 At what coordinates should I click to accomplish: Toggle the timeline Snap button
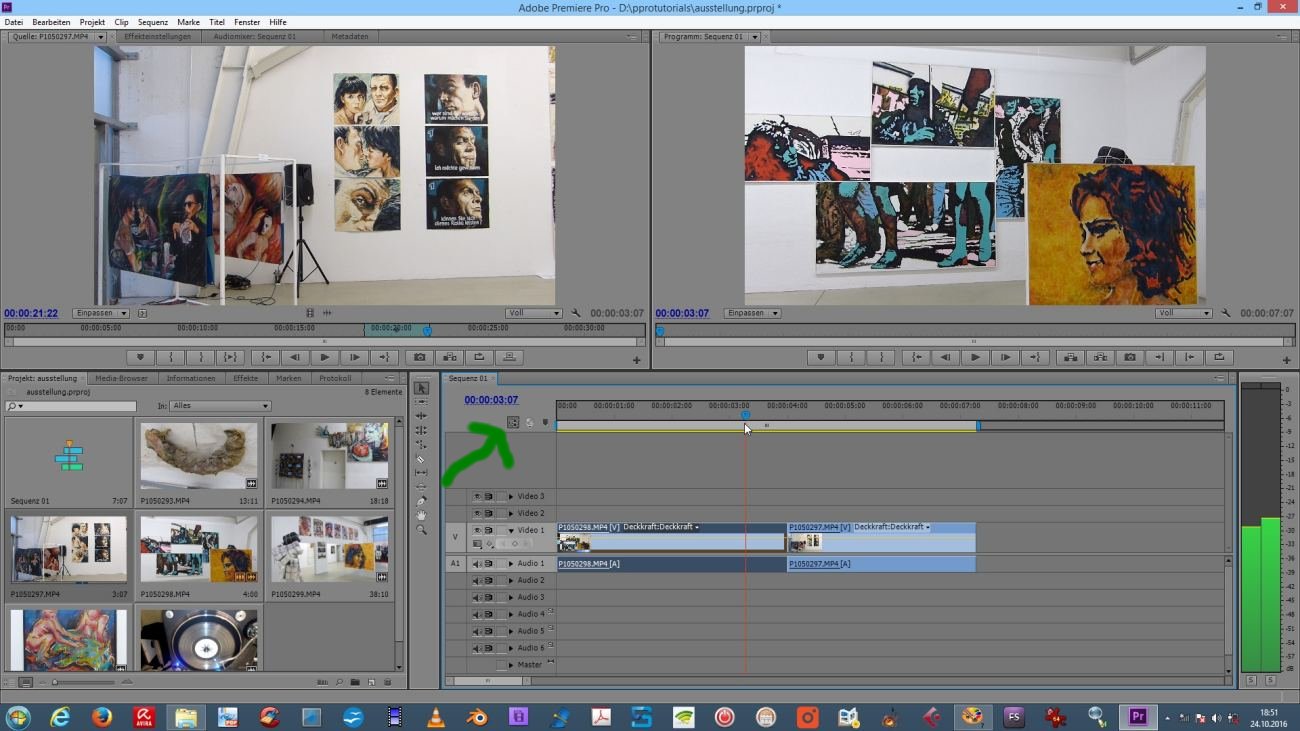pos(513,423)
